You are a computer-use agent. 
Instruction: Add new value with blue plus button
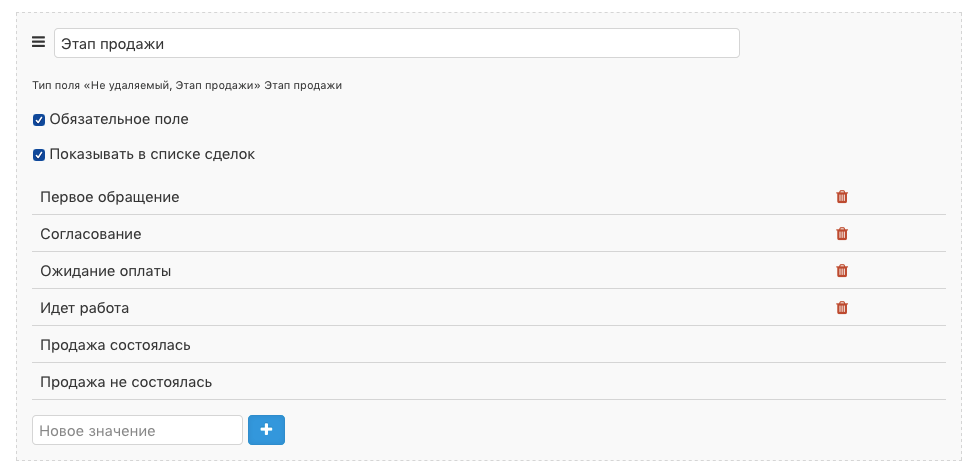pyautogui.click(x=266, y=430)
